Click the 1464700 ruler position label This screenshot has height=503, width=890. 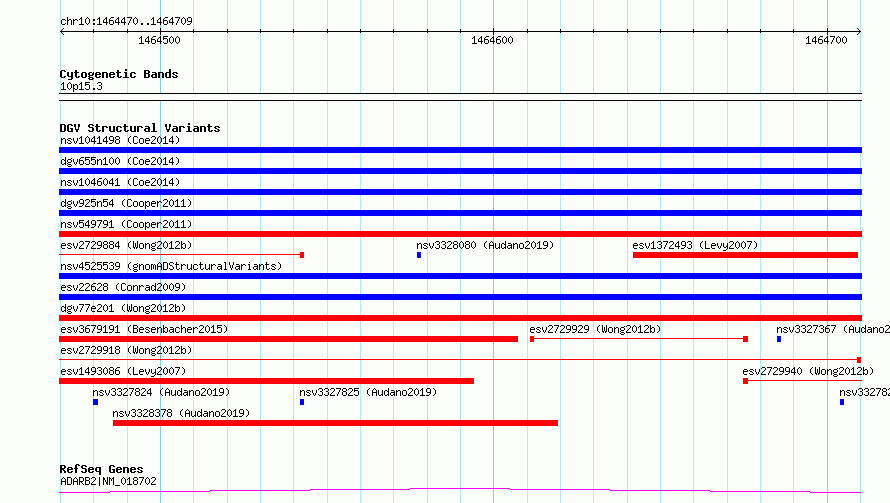pos(826,40)
